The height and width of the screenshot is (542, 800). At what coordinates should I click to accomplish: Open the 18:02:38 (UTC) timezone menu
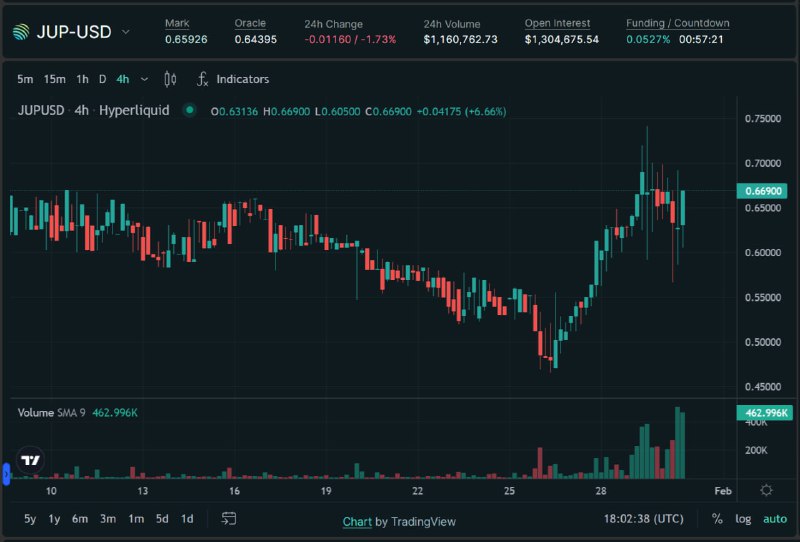(643, 519)
